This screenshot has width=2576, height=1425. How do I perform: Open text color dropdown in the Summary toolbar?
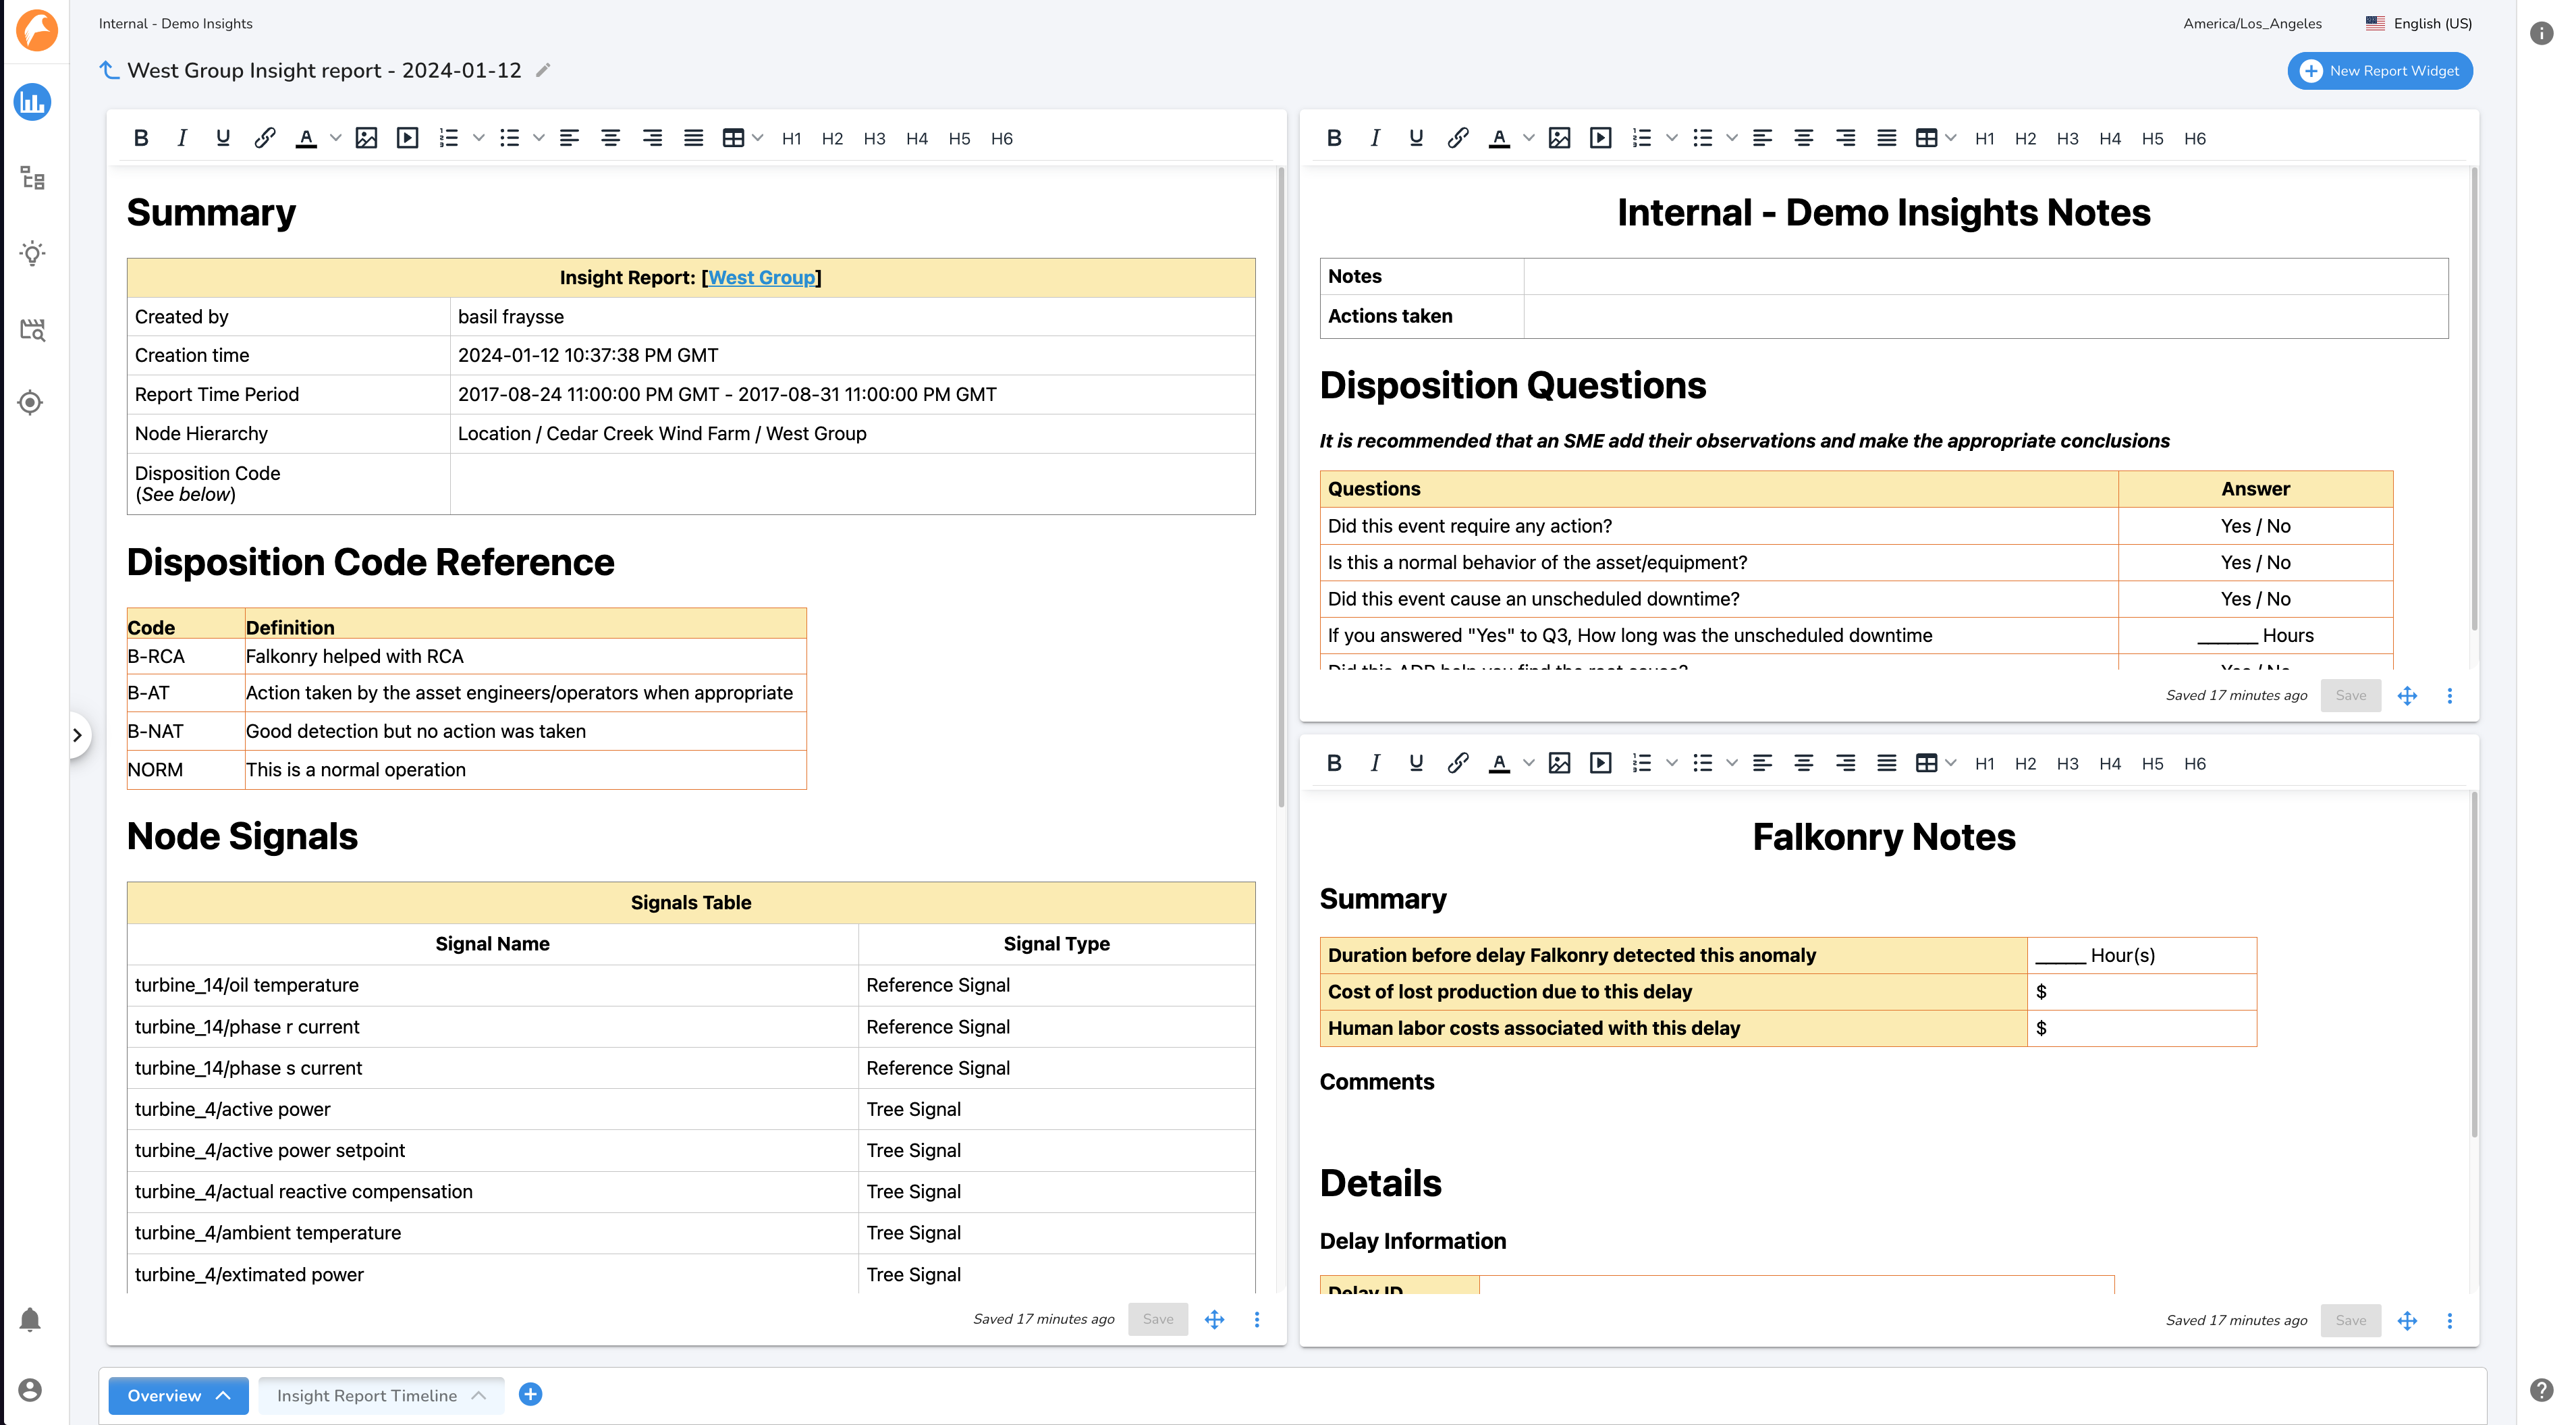[335, 138]
